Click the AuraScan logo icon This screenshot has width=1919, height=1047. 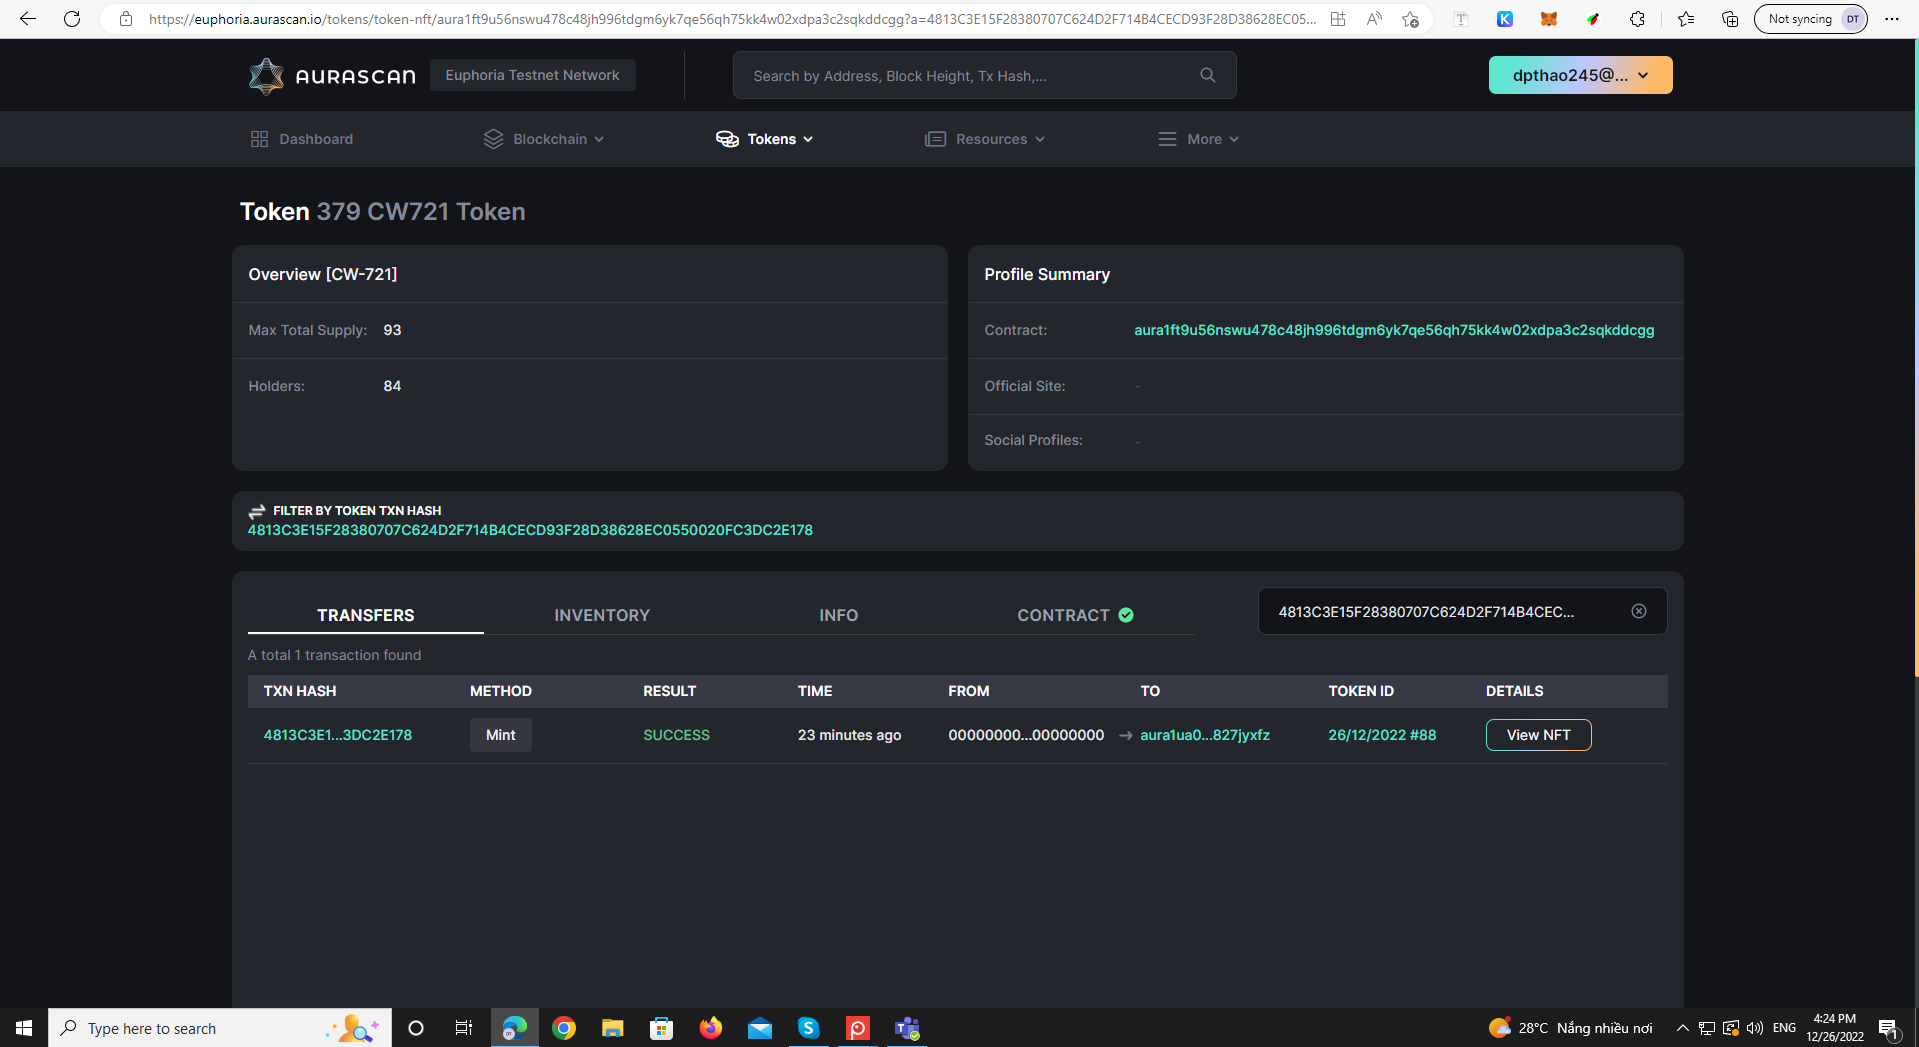click(265, 75)
